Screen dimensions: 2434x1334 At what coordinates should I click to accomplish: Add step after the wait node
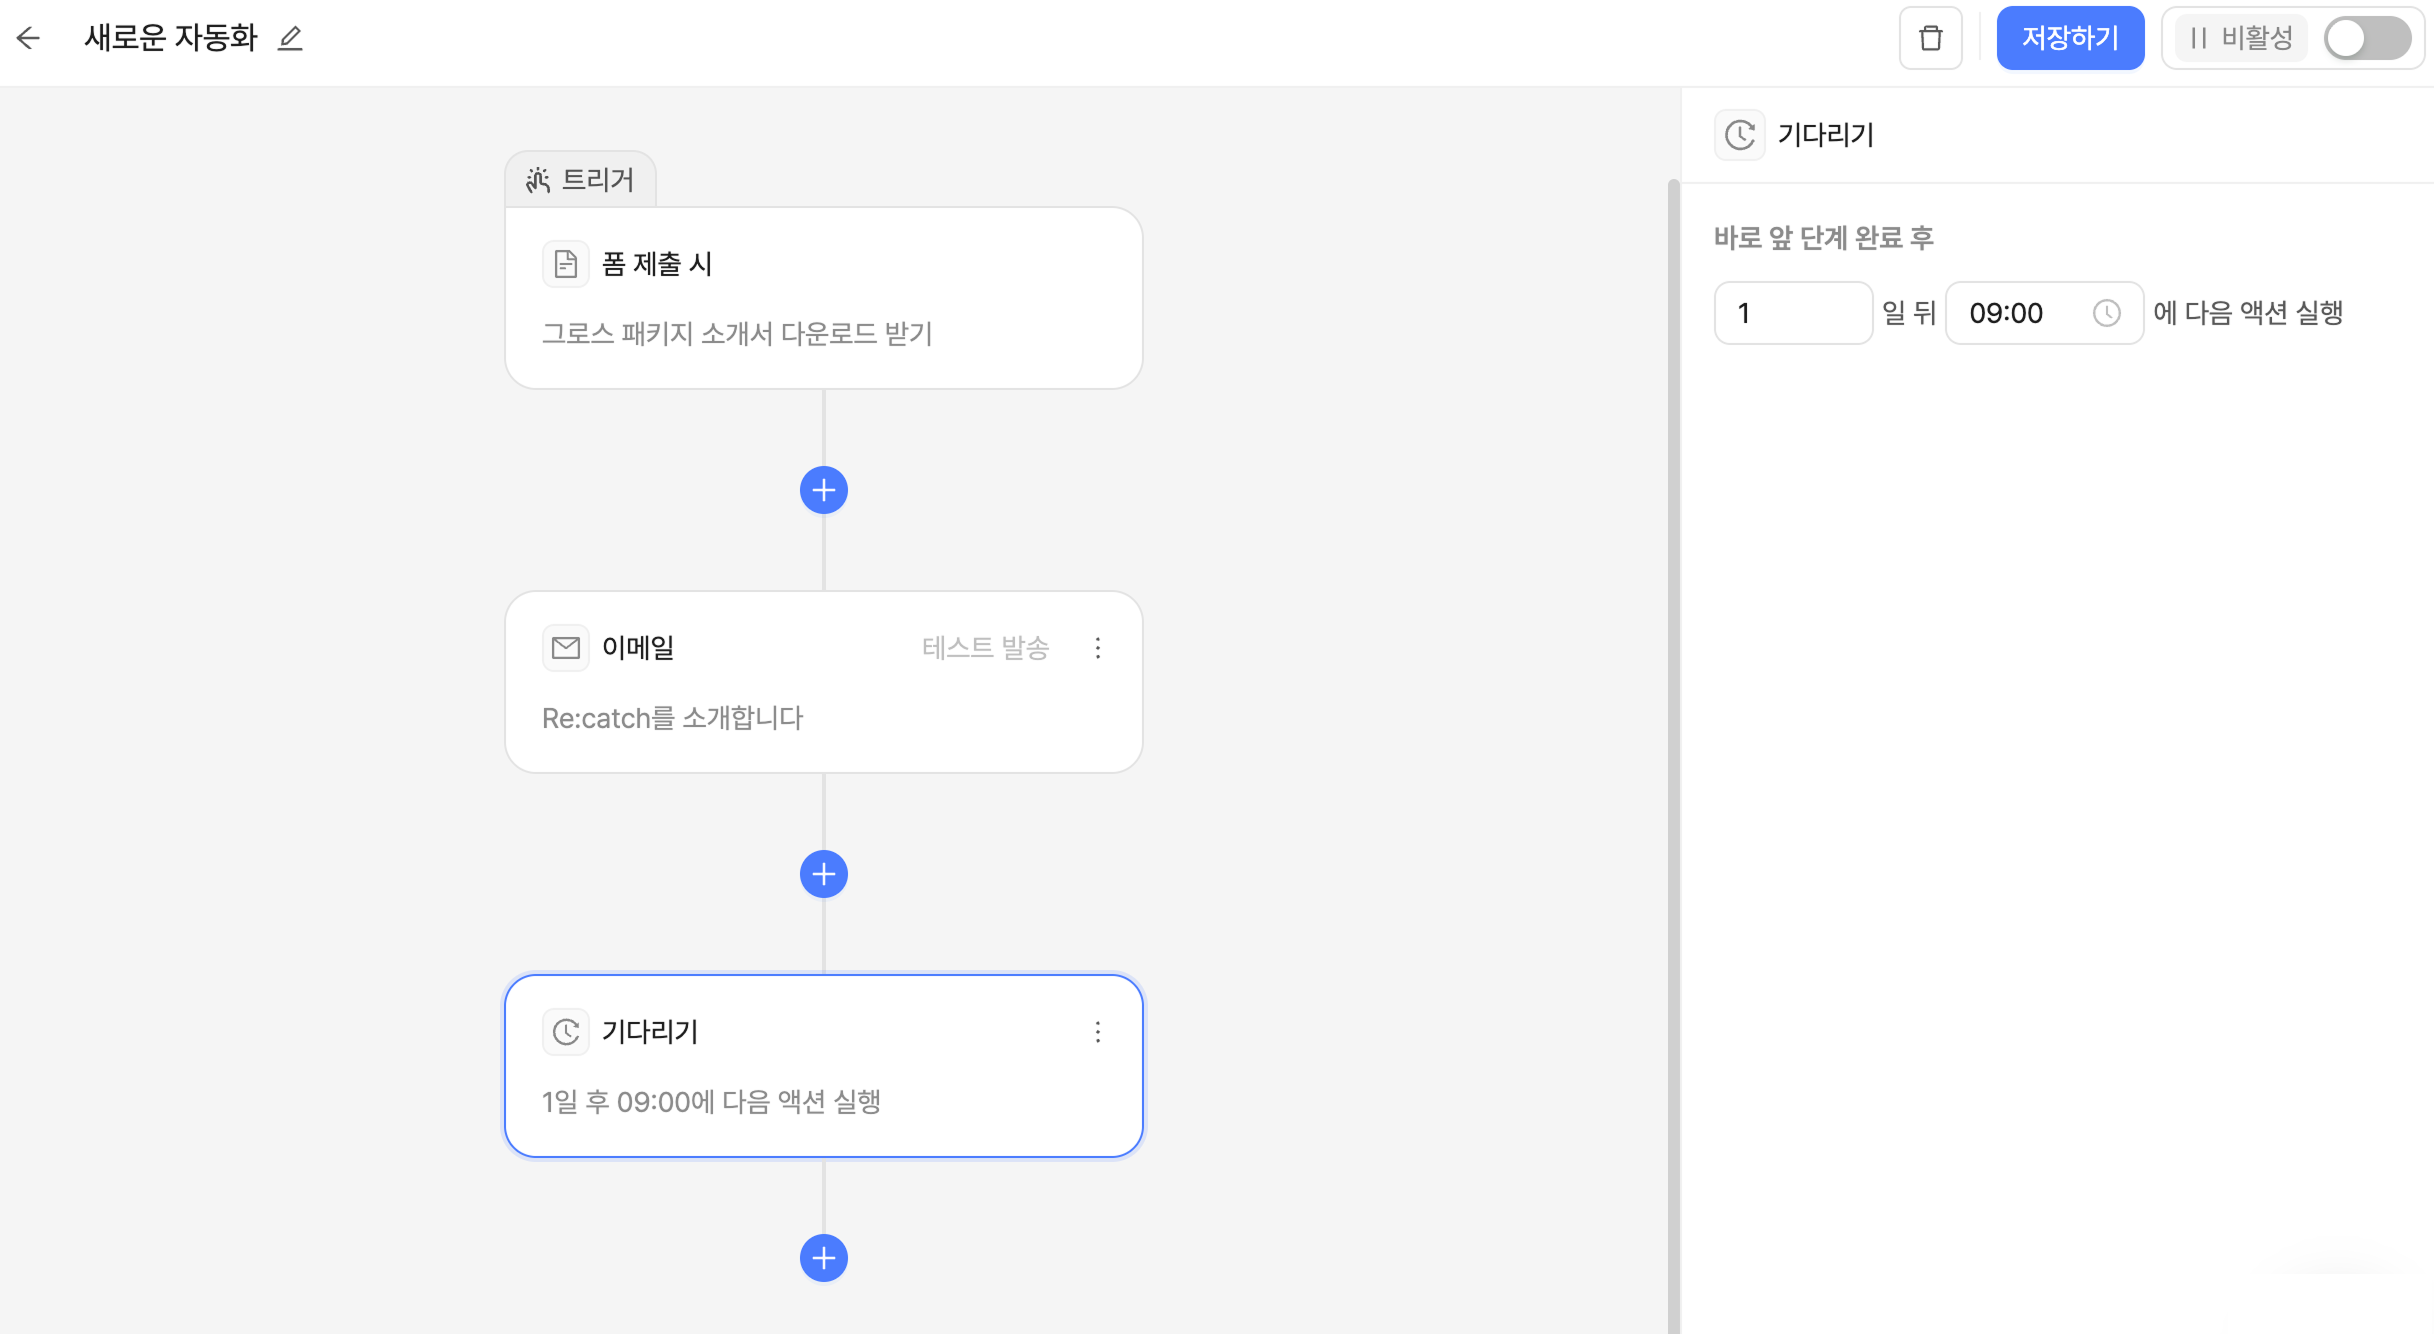823,1258
